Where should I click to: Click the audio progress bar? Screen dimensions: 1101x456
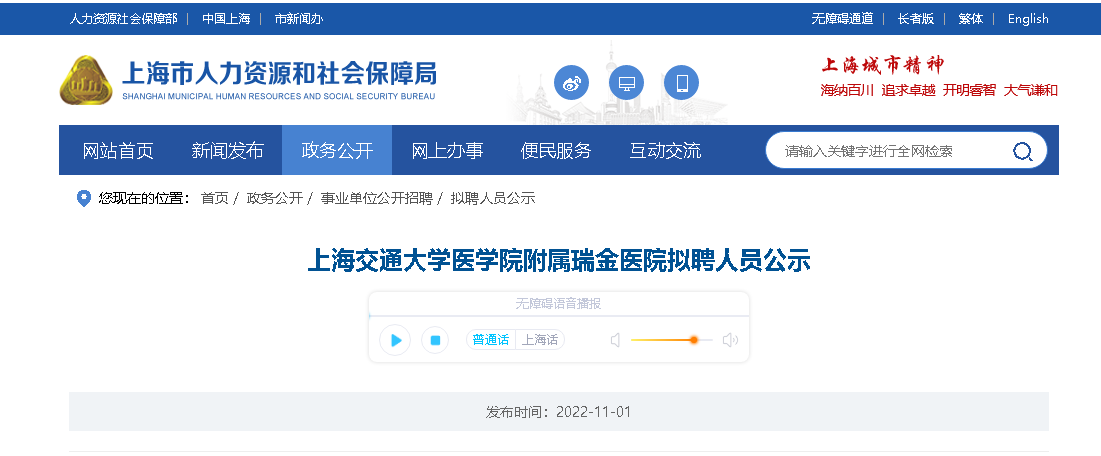(x=559, y=316)
